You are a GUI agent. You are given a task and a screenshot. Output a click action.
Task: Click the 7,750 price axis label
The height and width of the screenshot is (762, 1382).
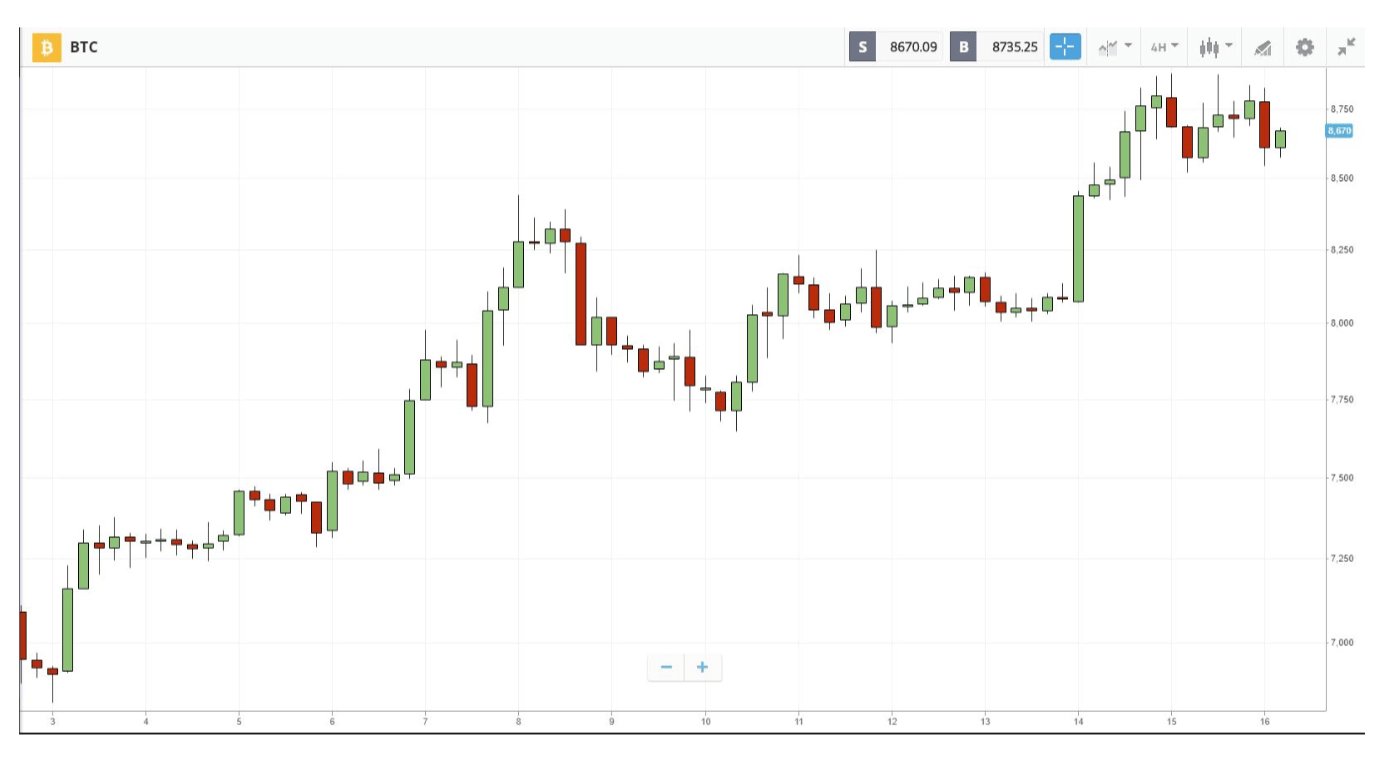click(1341, 400)
